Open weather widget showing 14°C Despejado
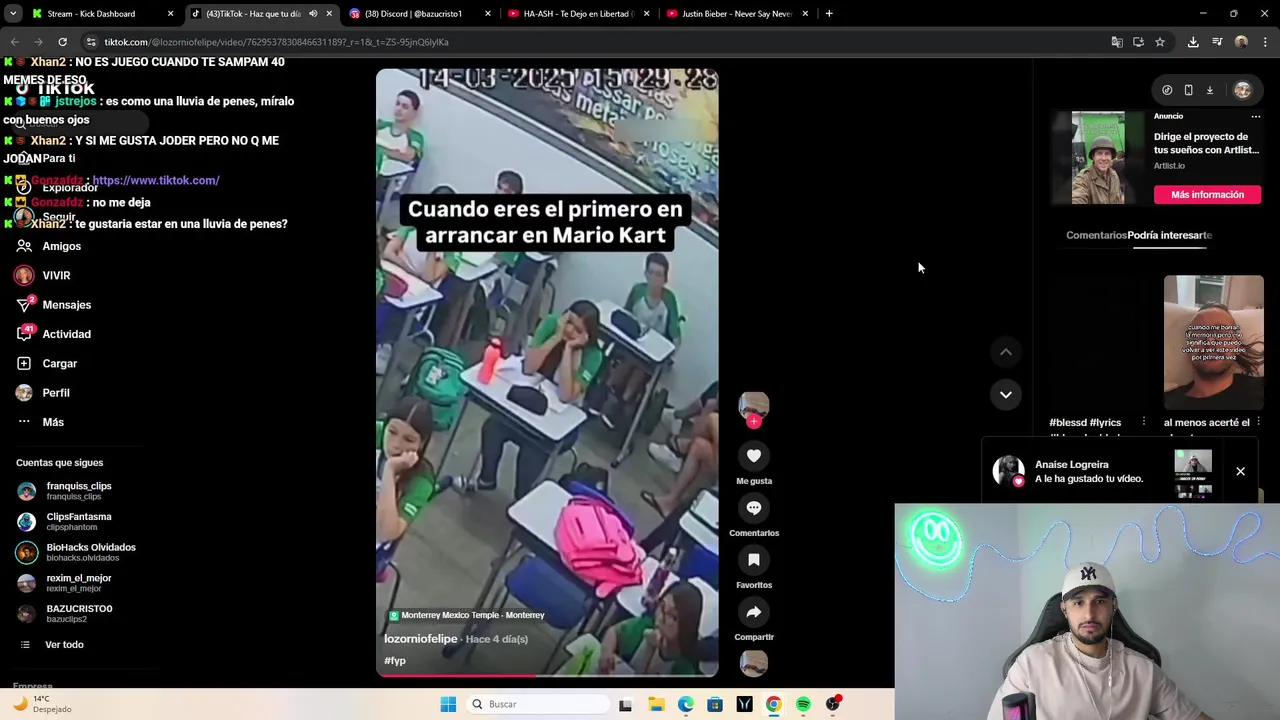 [42, 704]
